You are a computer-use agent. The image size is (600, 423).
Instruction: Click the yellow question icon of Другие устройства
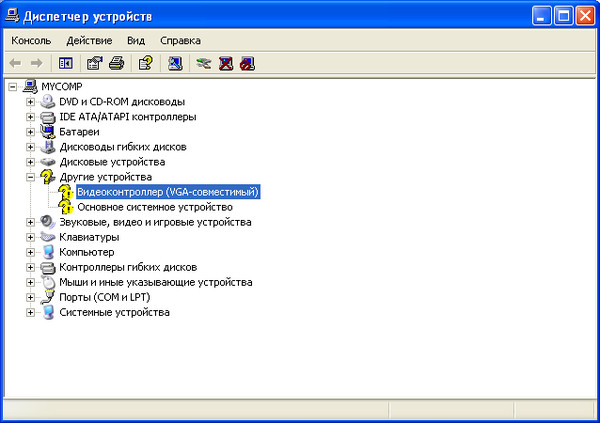(48, 177)
